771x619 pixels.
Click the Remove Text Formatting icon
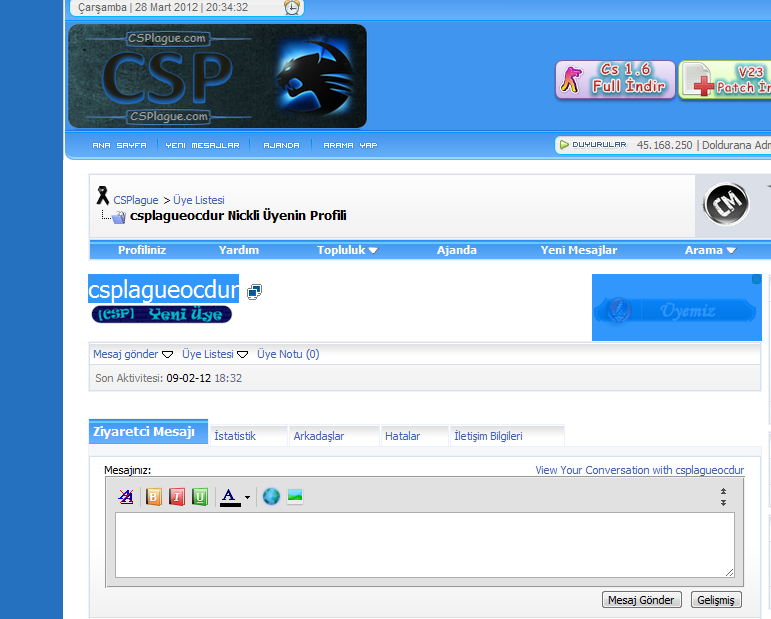pyautogui.click(x=127, y=496)
